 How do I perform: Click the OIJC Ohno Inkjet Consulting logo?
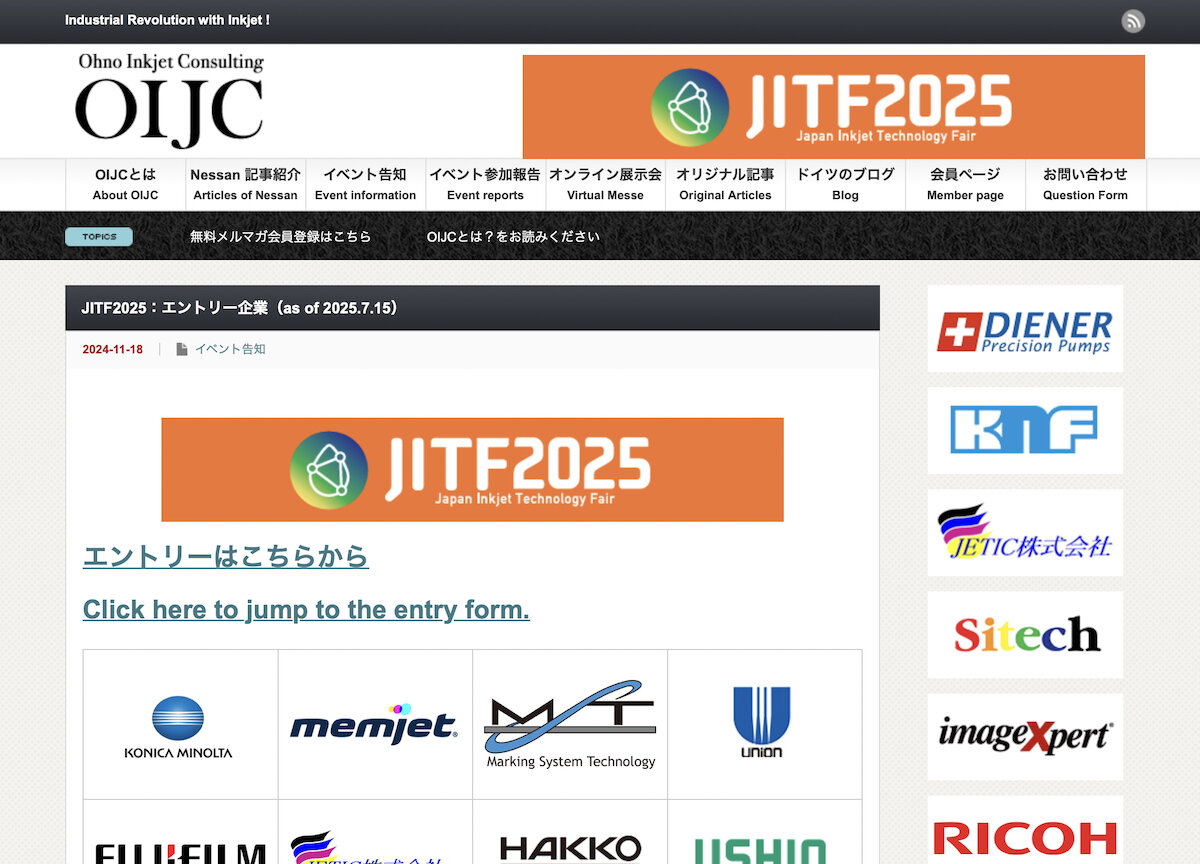click(169, 100)
